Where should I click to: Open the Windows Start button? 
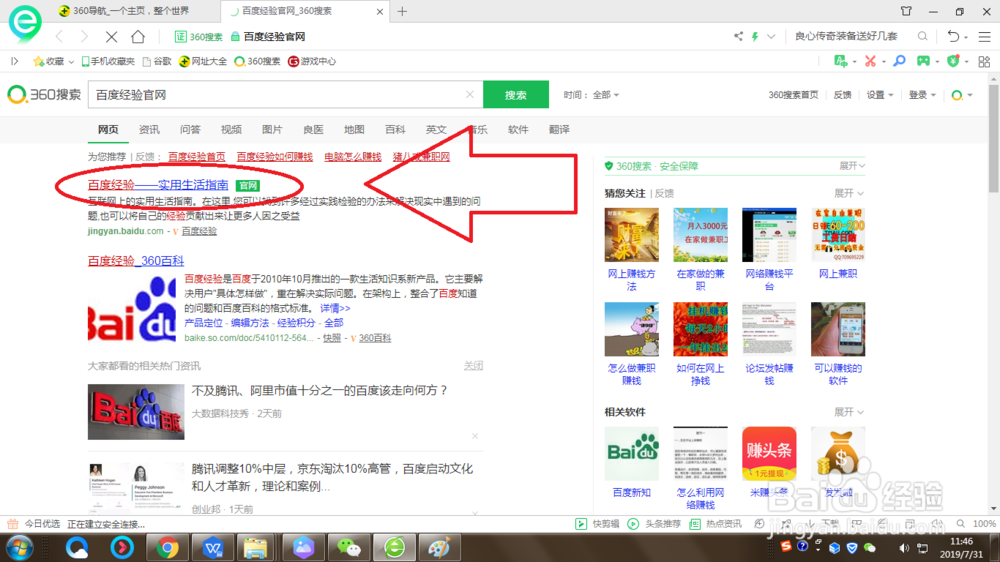20,548
